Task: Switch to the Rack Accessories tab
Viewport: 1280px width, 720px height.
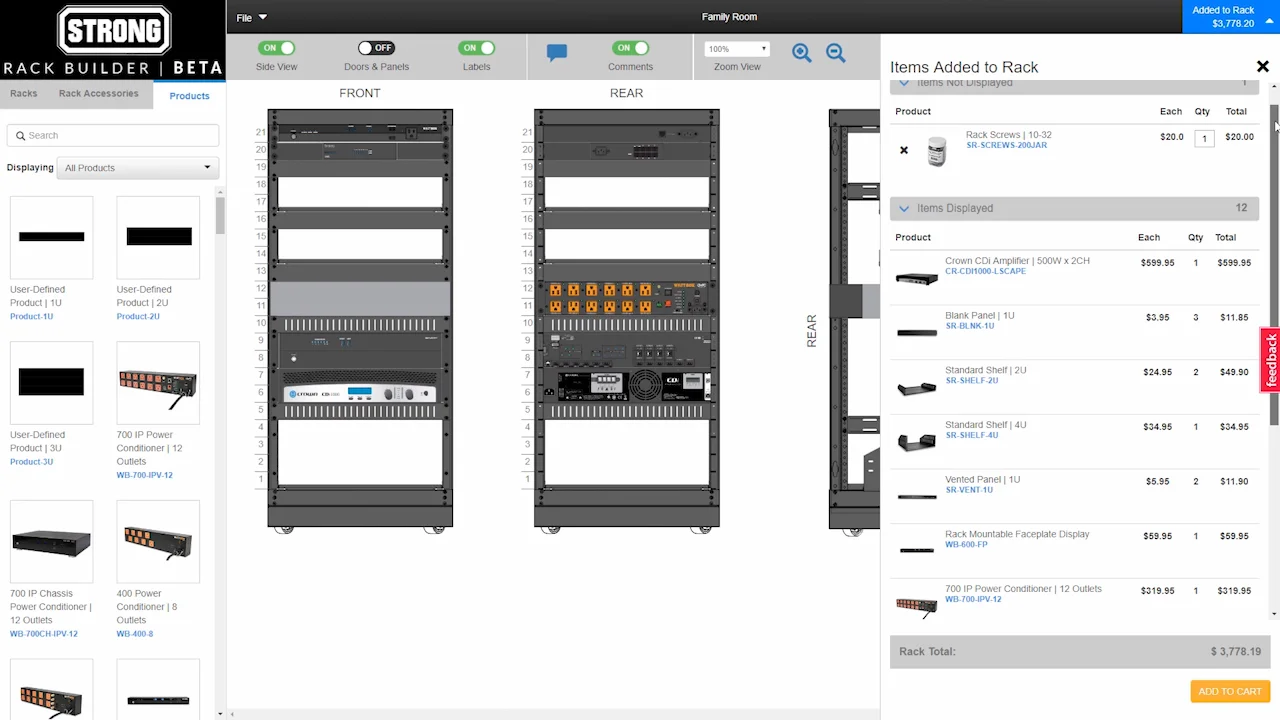Action: [98, 94]
